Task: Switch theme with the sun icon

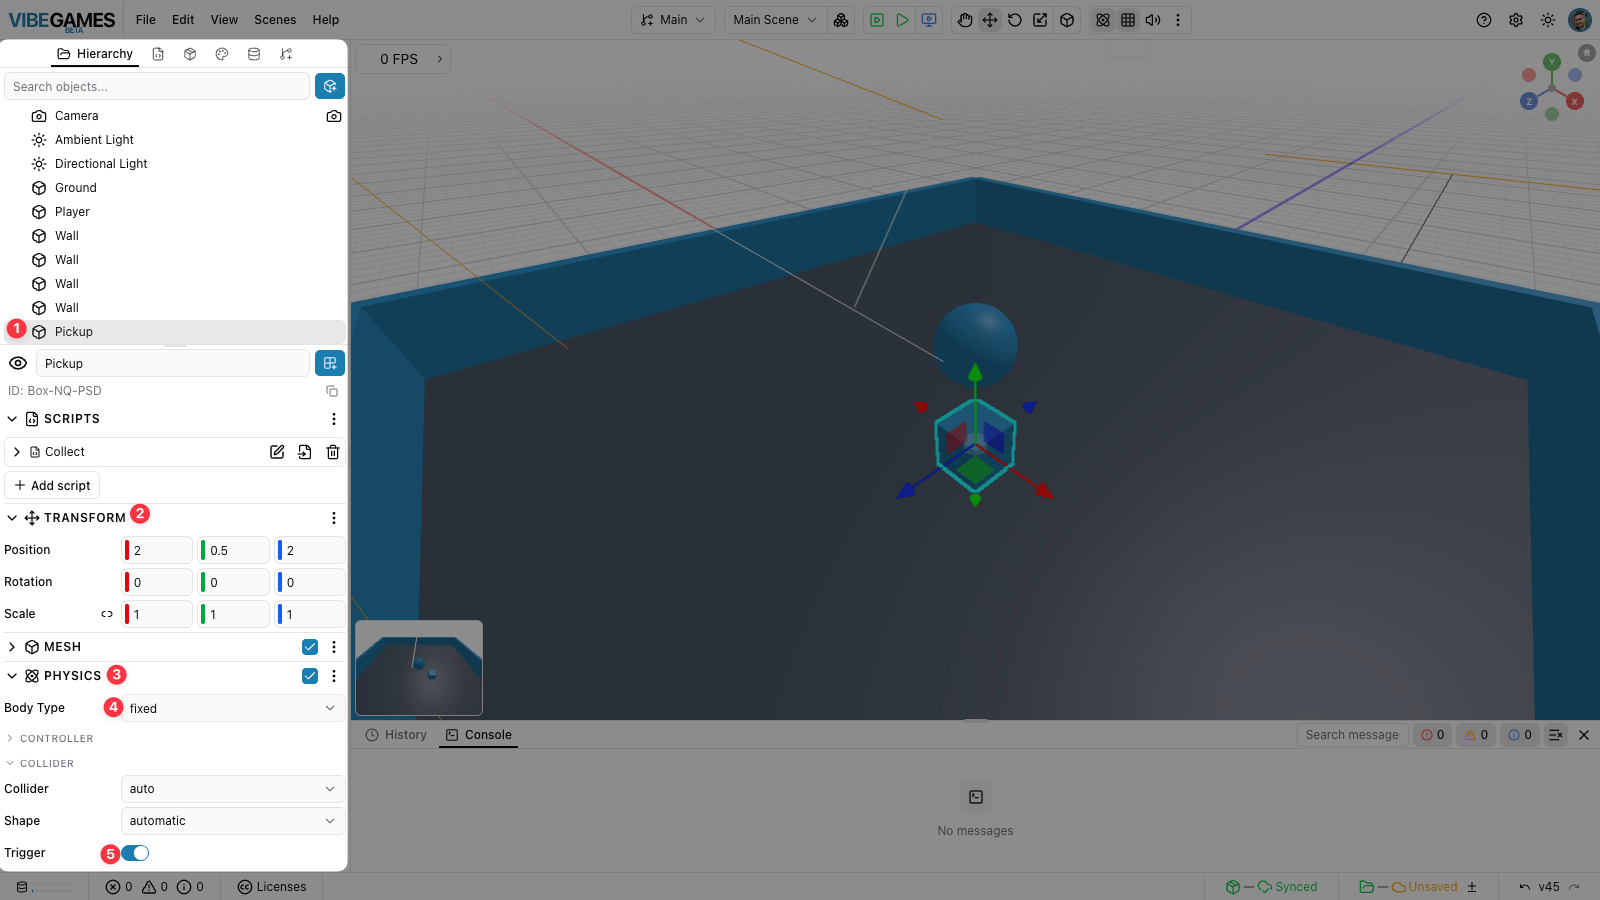Action: [1548, 20]
